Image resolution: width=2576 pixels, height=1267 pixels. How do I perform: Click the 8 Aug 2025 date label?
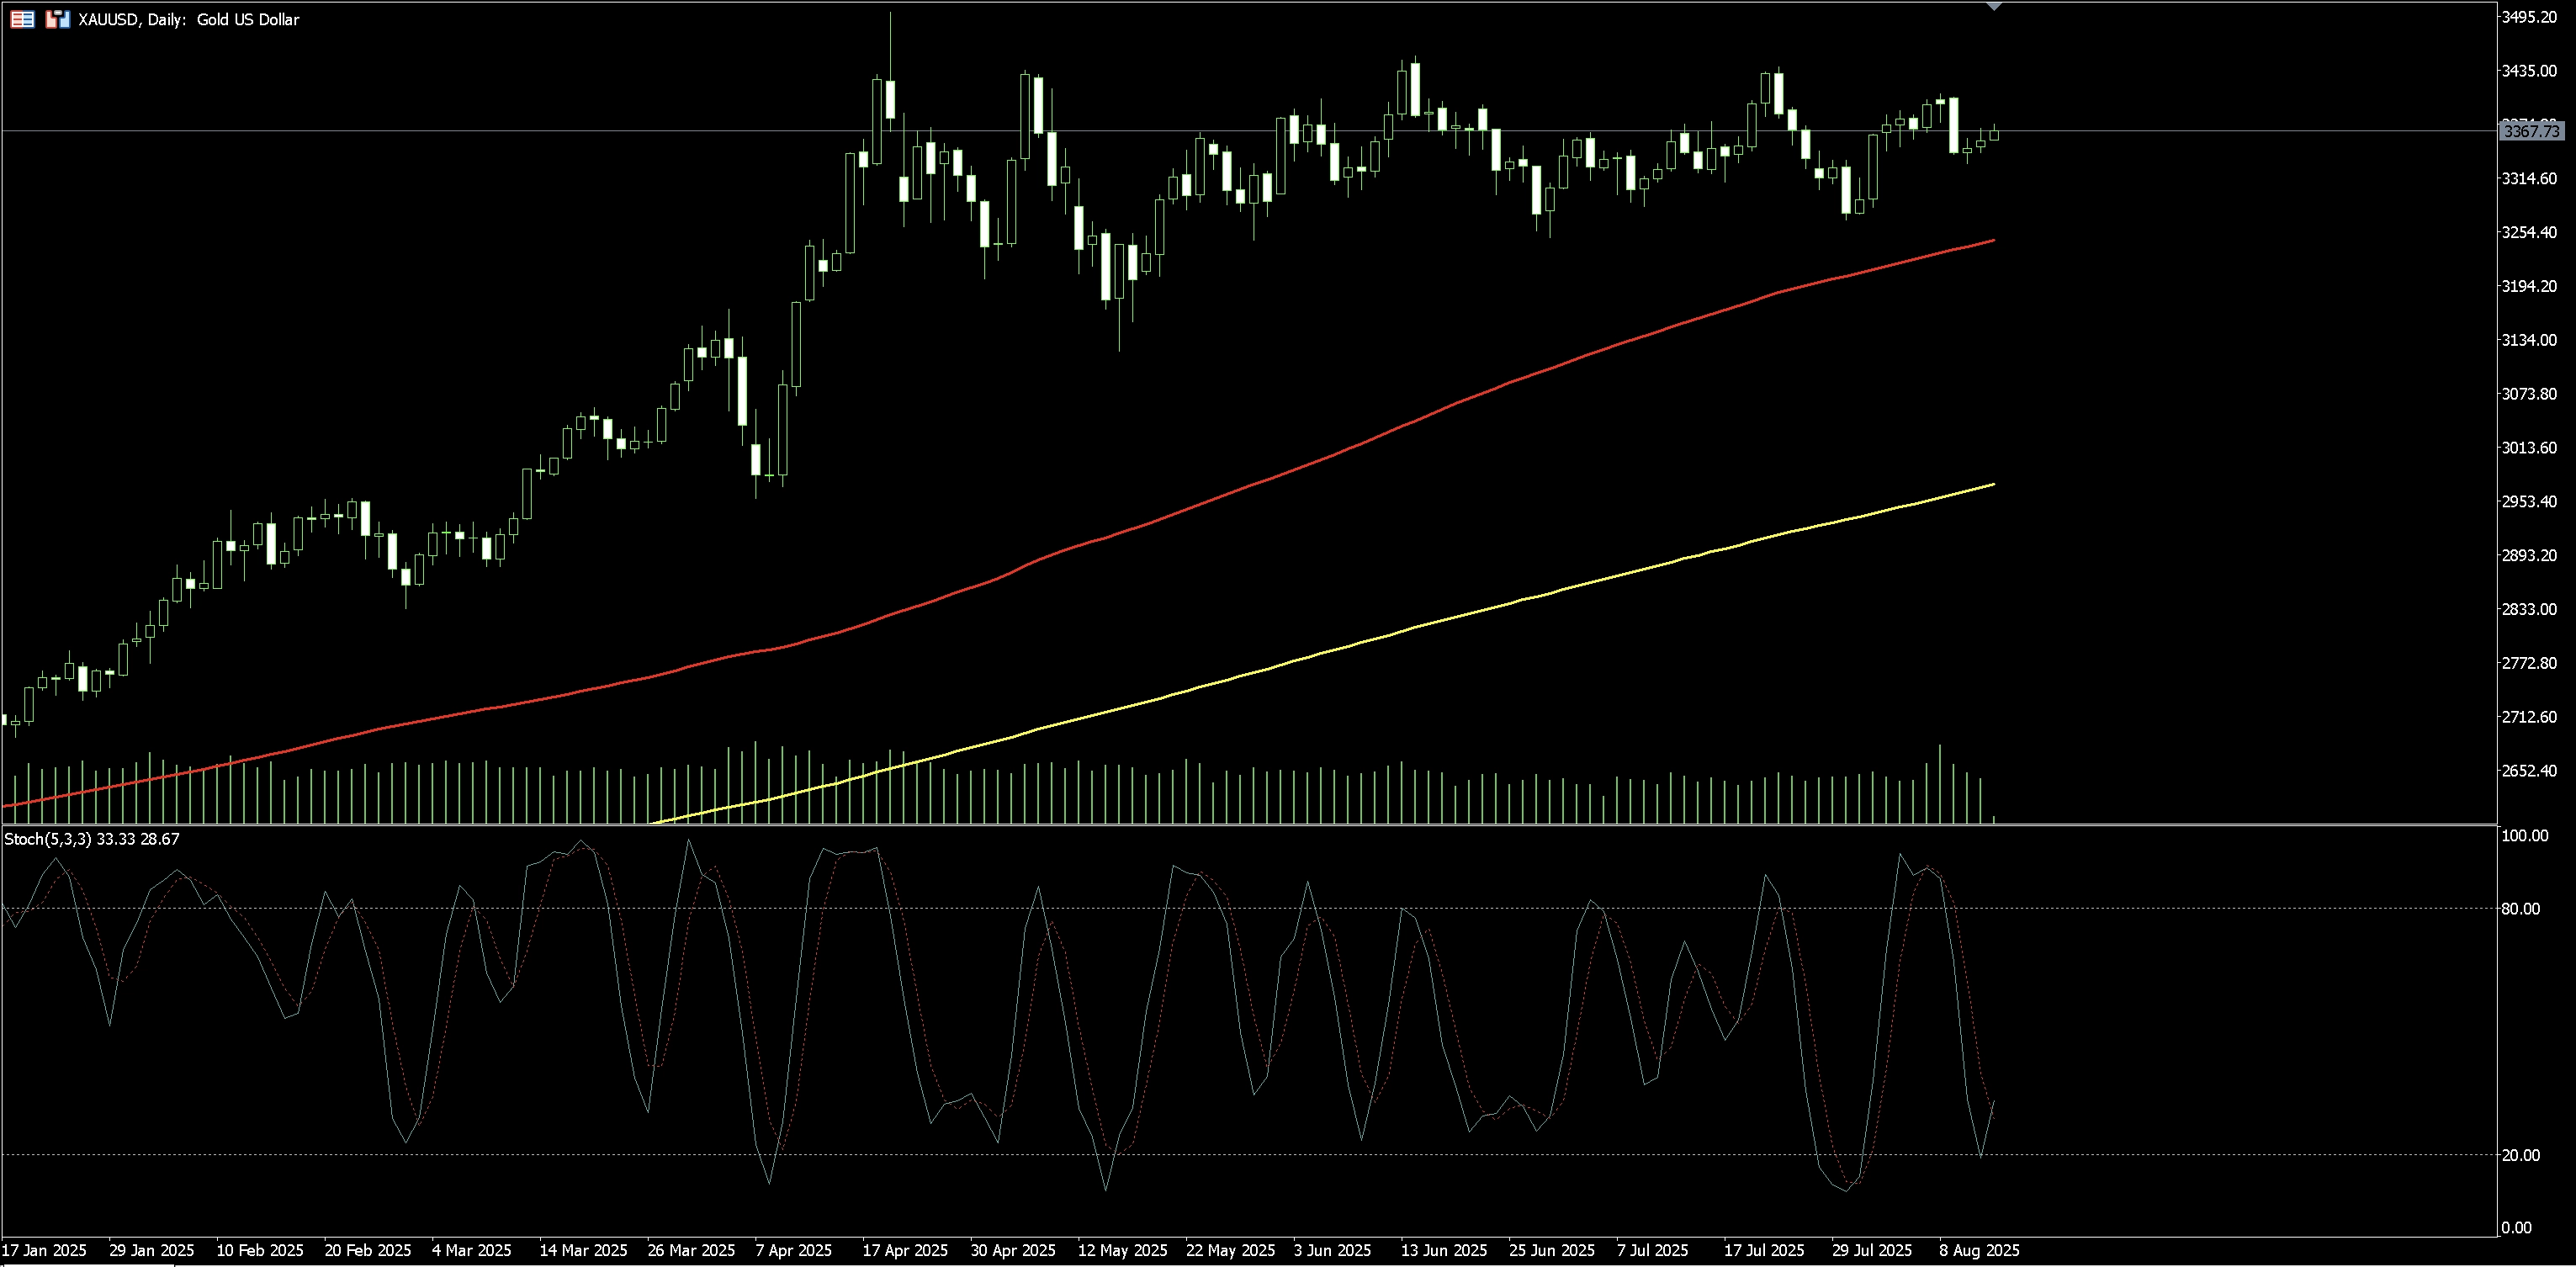pyautogui.click(x=1979, y=1250)
